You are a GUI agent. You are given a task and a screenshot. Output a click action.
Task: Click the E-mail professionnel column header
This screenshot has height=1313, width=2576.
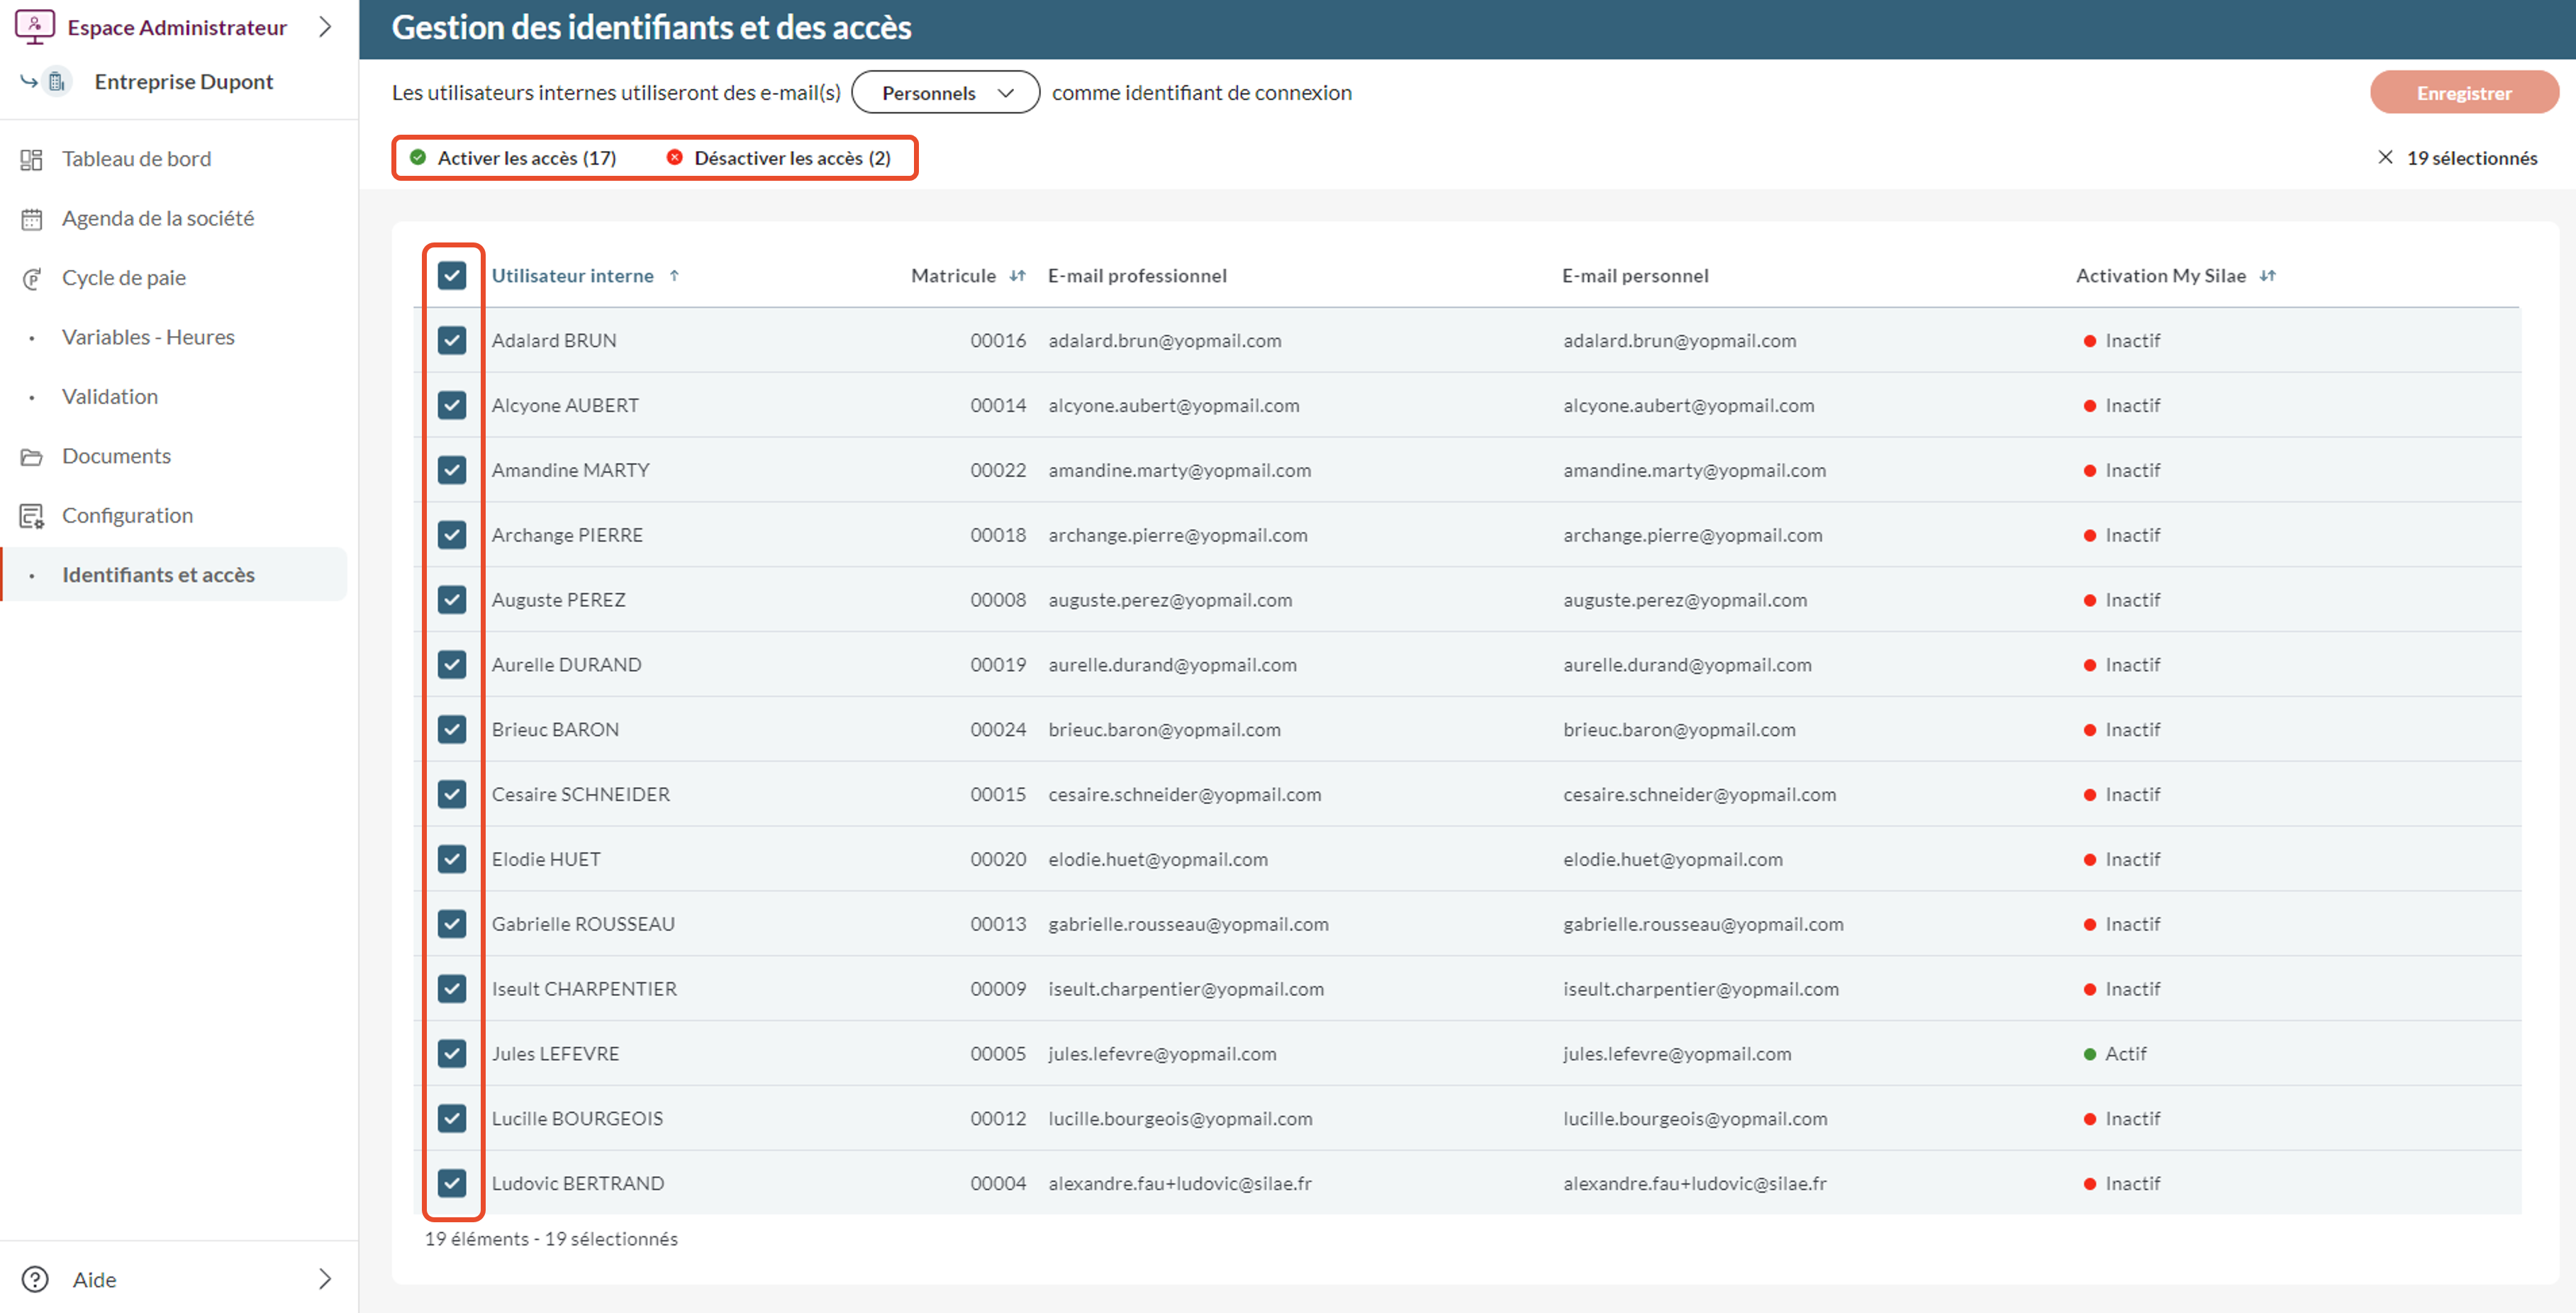(1137, 276)
